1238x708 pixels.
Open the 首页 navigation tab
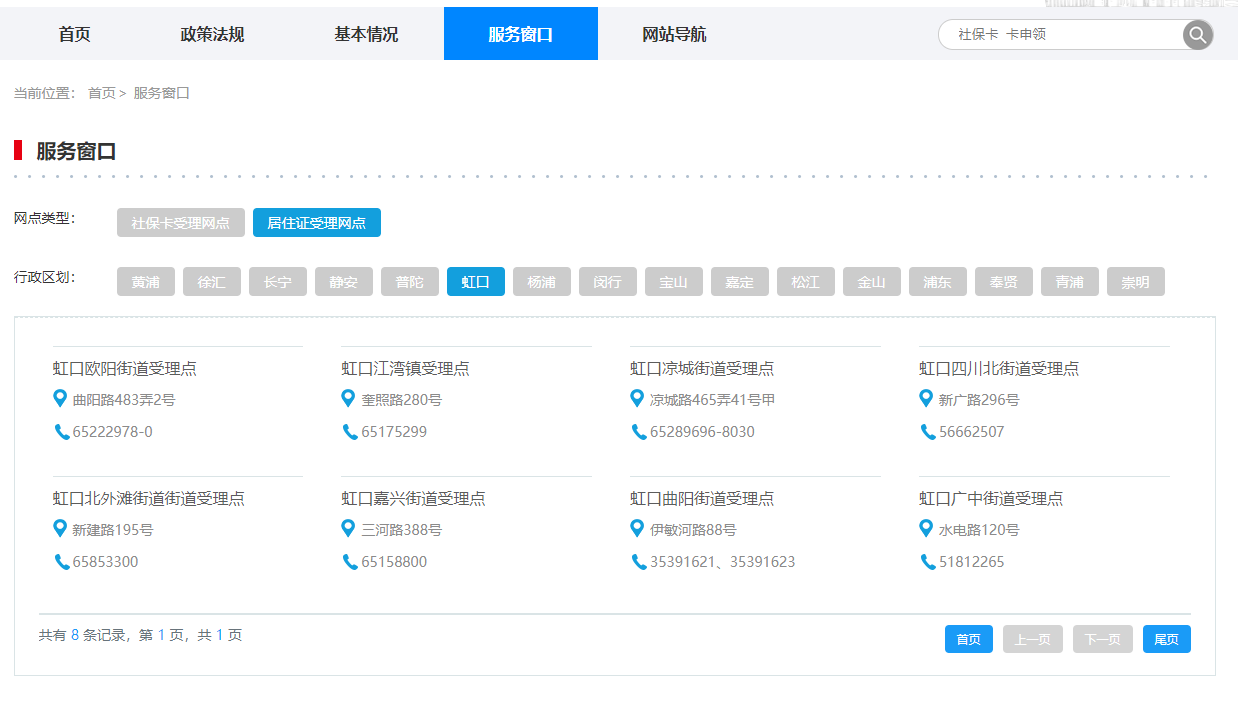(x=75, y=34)
